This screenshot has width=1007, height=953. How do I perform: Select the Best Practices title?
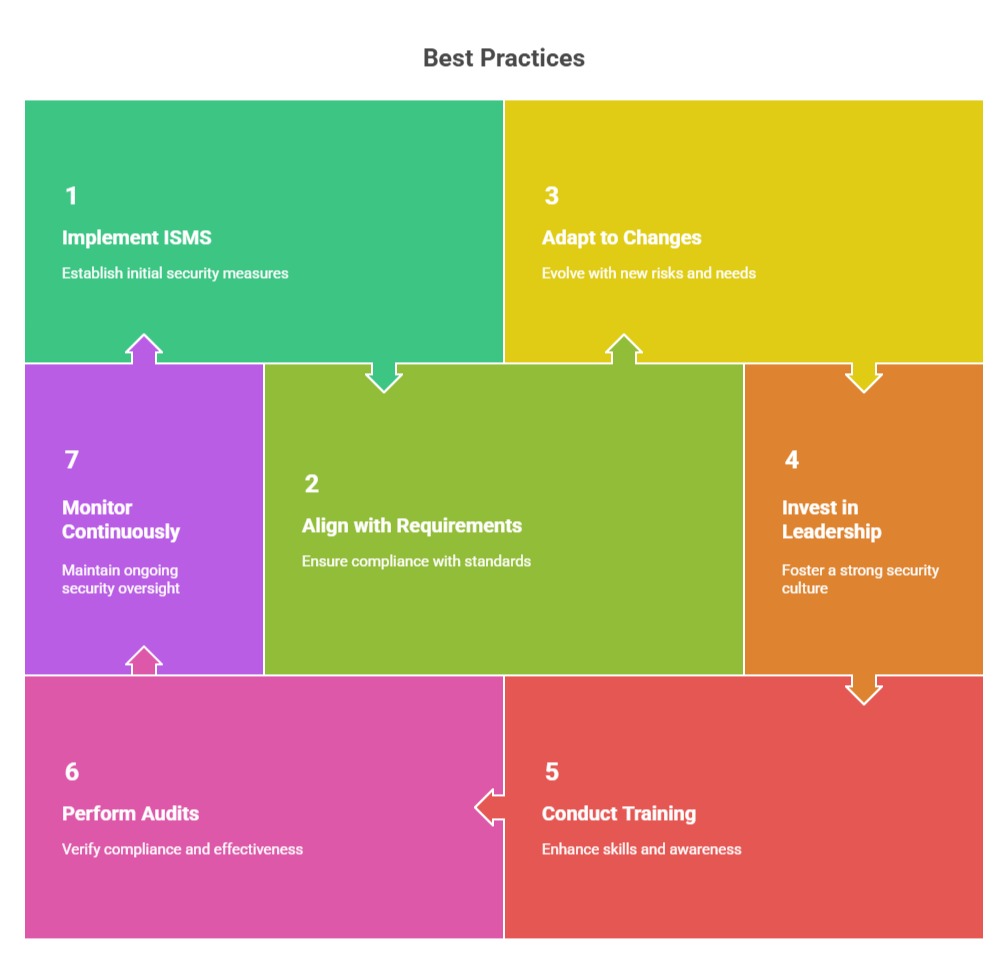[503, 58]
